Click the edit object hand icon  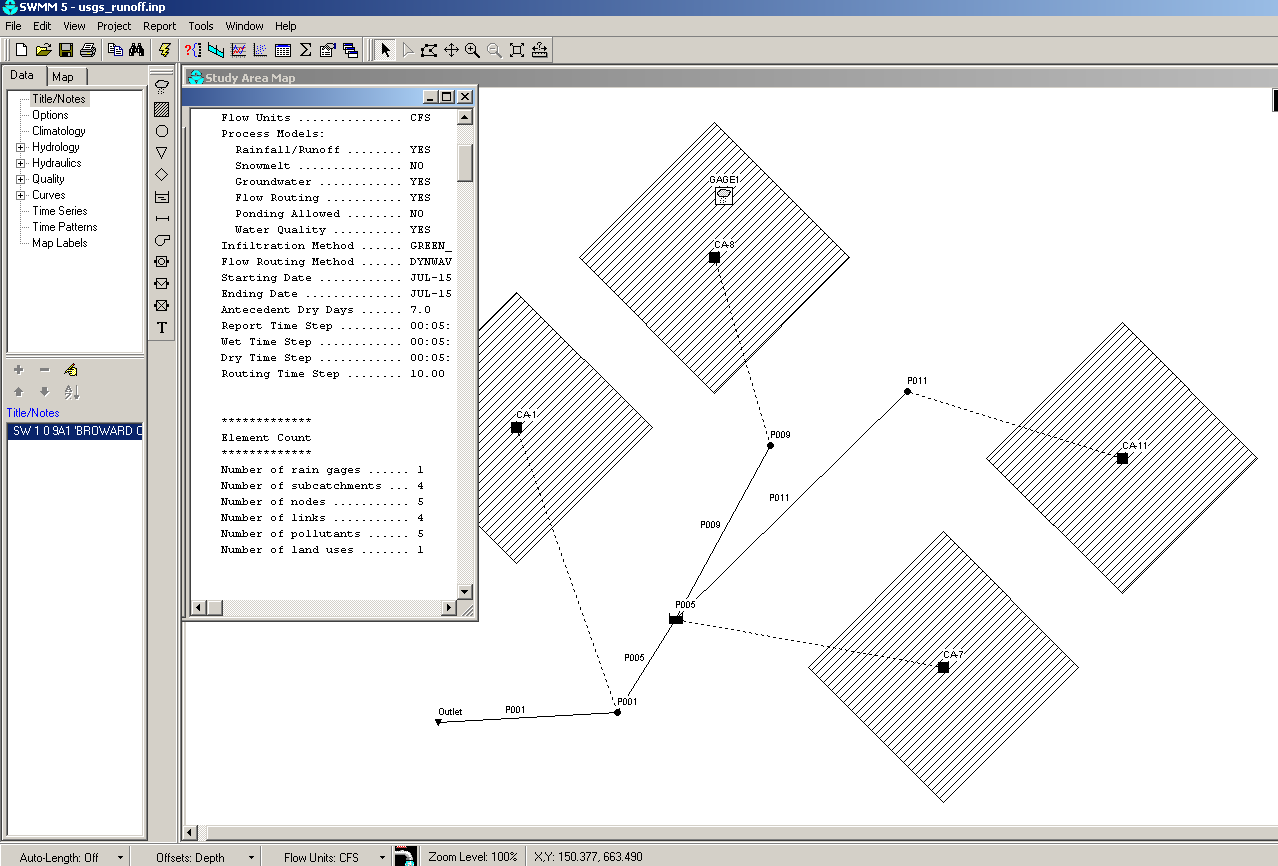(x=71, y=370)
